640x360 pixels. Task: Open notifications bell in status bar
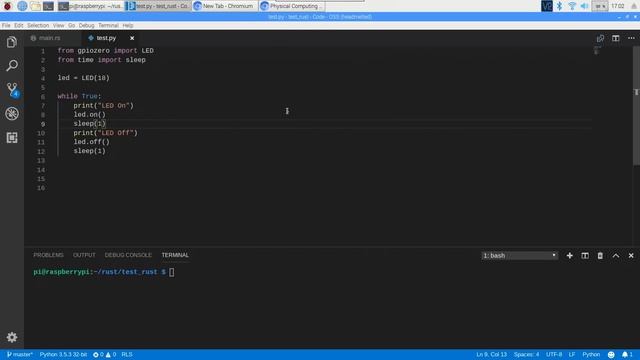click(x=627, y=355)
